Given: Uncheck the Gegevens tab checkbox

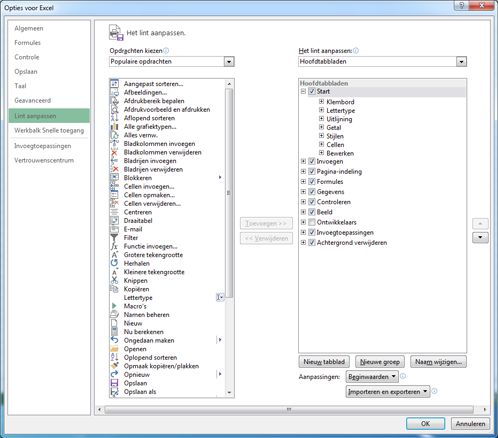Looking at the screenshot, I should click(x=312, y=192).
